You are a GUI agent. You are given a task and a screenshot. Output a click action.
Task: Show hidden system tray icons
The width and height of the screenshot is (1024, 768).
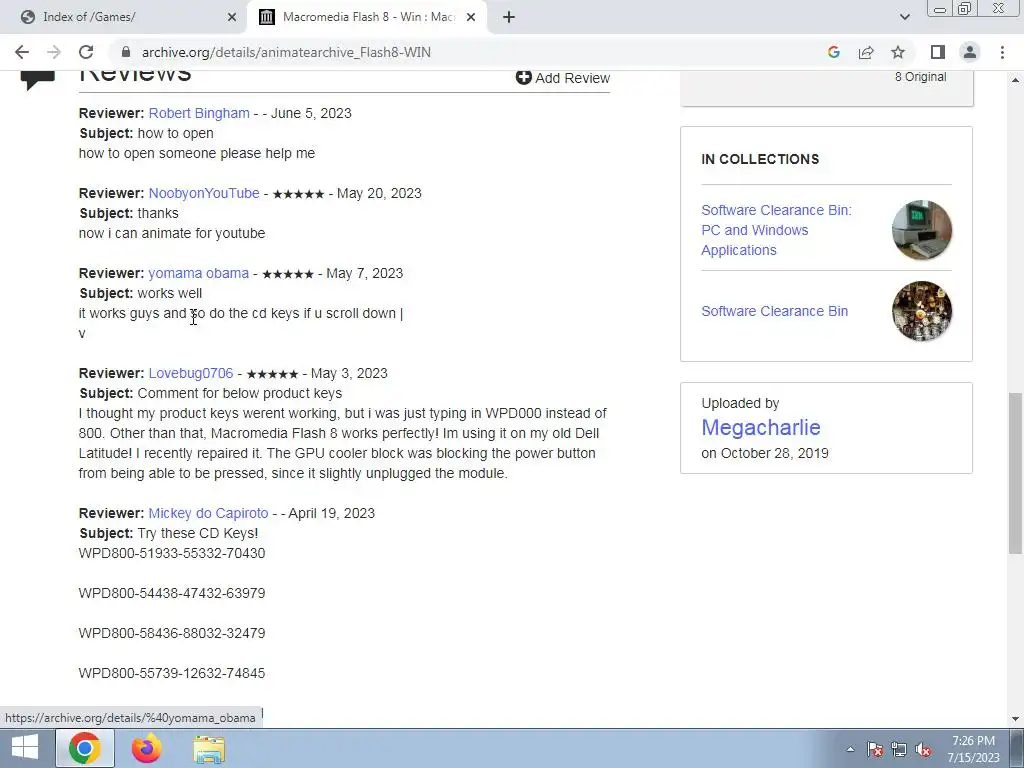pyautogui.click(x=850, y=749)
